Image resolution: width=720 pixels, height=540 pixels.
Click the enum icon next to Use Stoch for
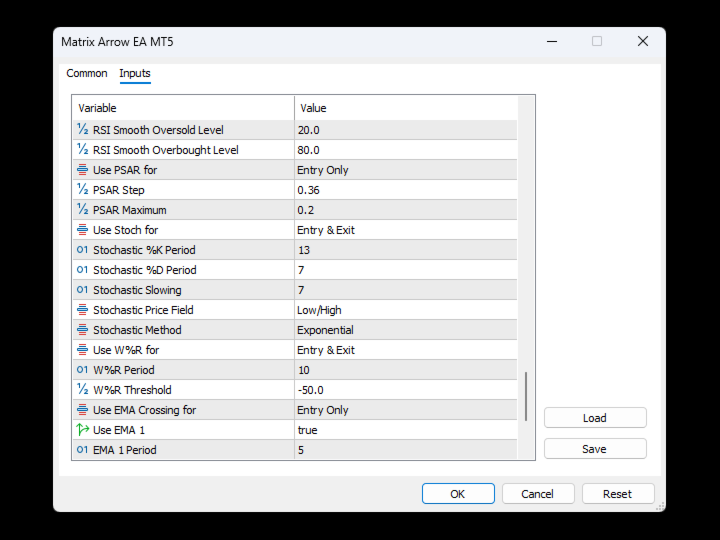82,230
